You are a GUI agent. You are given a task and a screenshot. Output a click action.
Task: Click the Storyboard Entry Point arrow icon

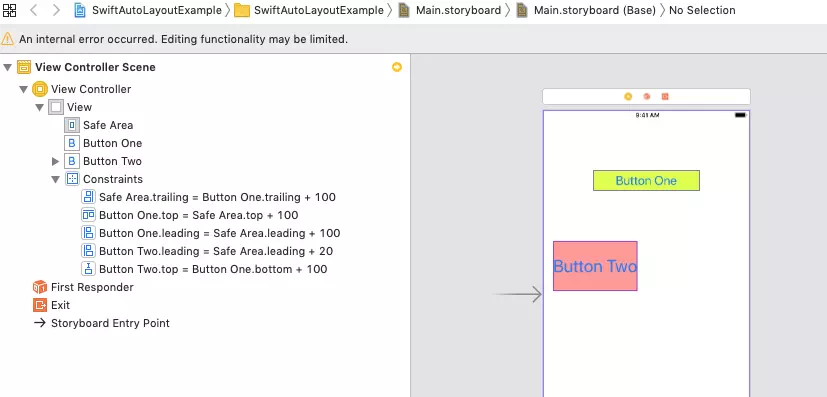40,323
